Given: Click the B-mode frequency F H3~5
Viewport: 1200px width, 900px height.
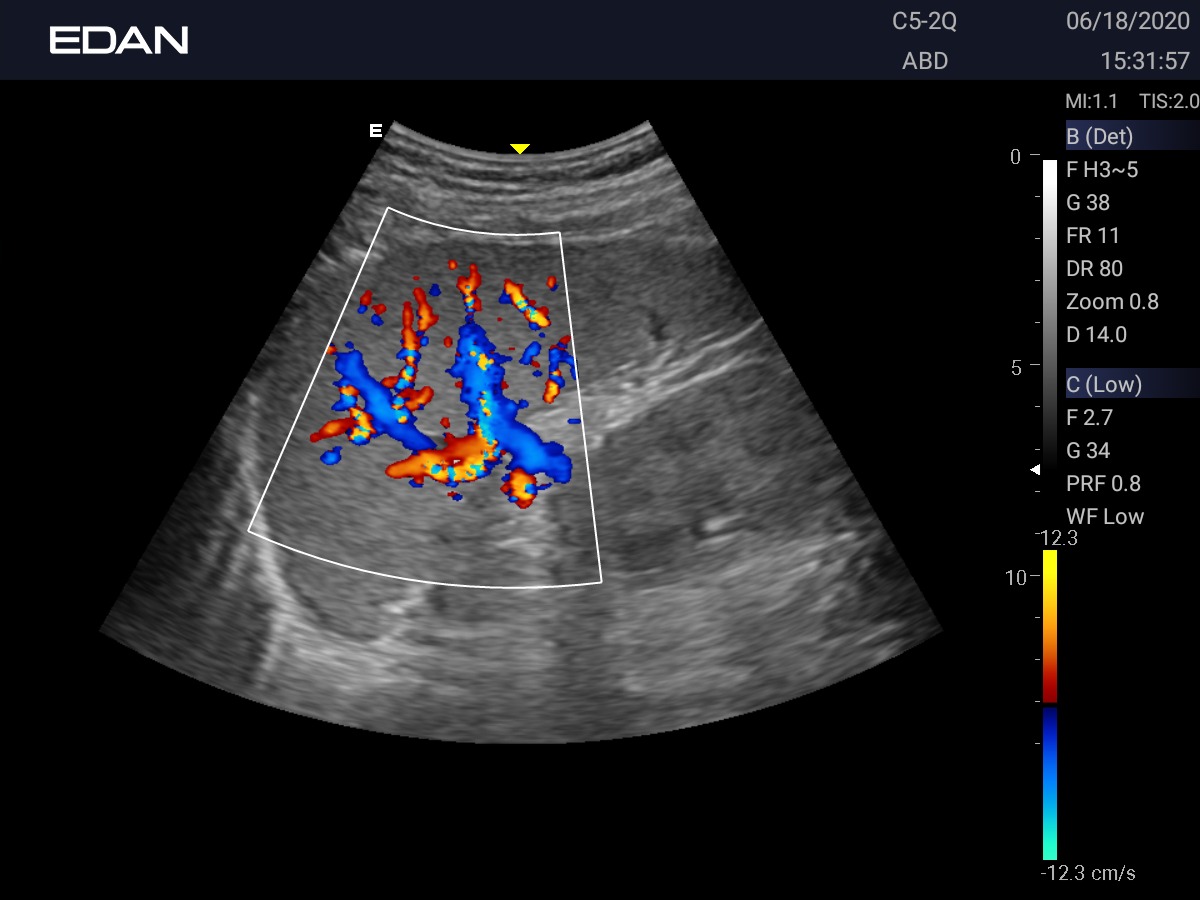Looking at the screenshot, I should tap(1102, 170).
